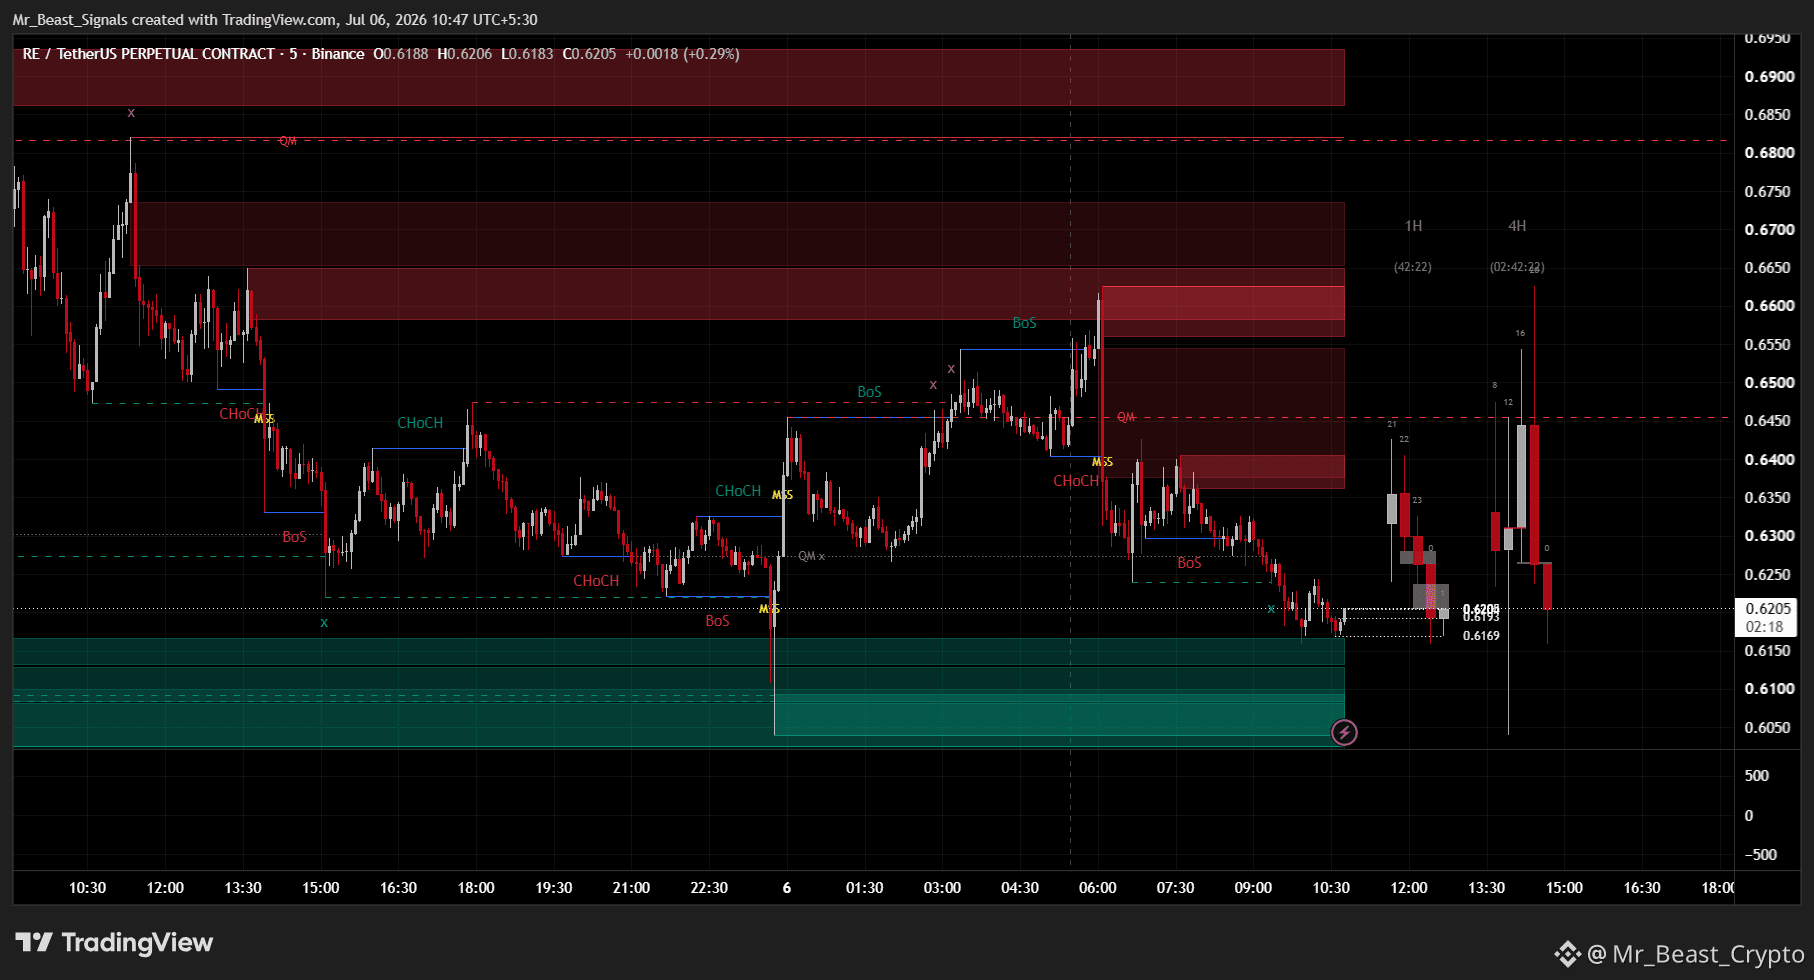Click 0.6350 on the price axis
The width and height of the screenshot is (1814, 980).
(1767, 498)
